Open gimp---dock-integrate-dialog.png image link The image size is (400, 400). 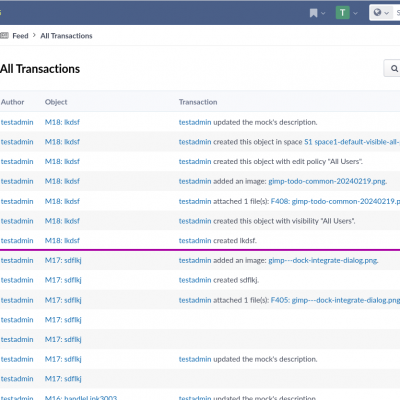click(323, 260)
